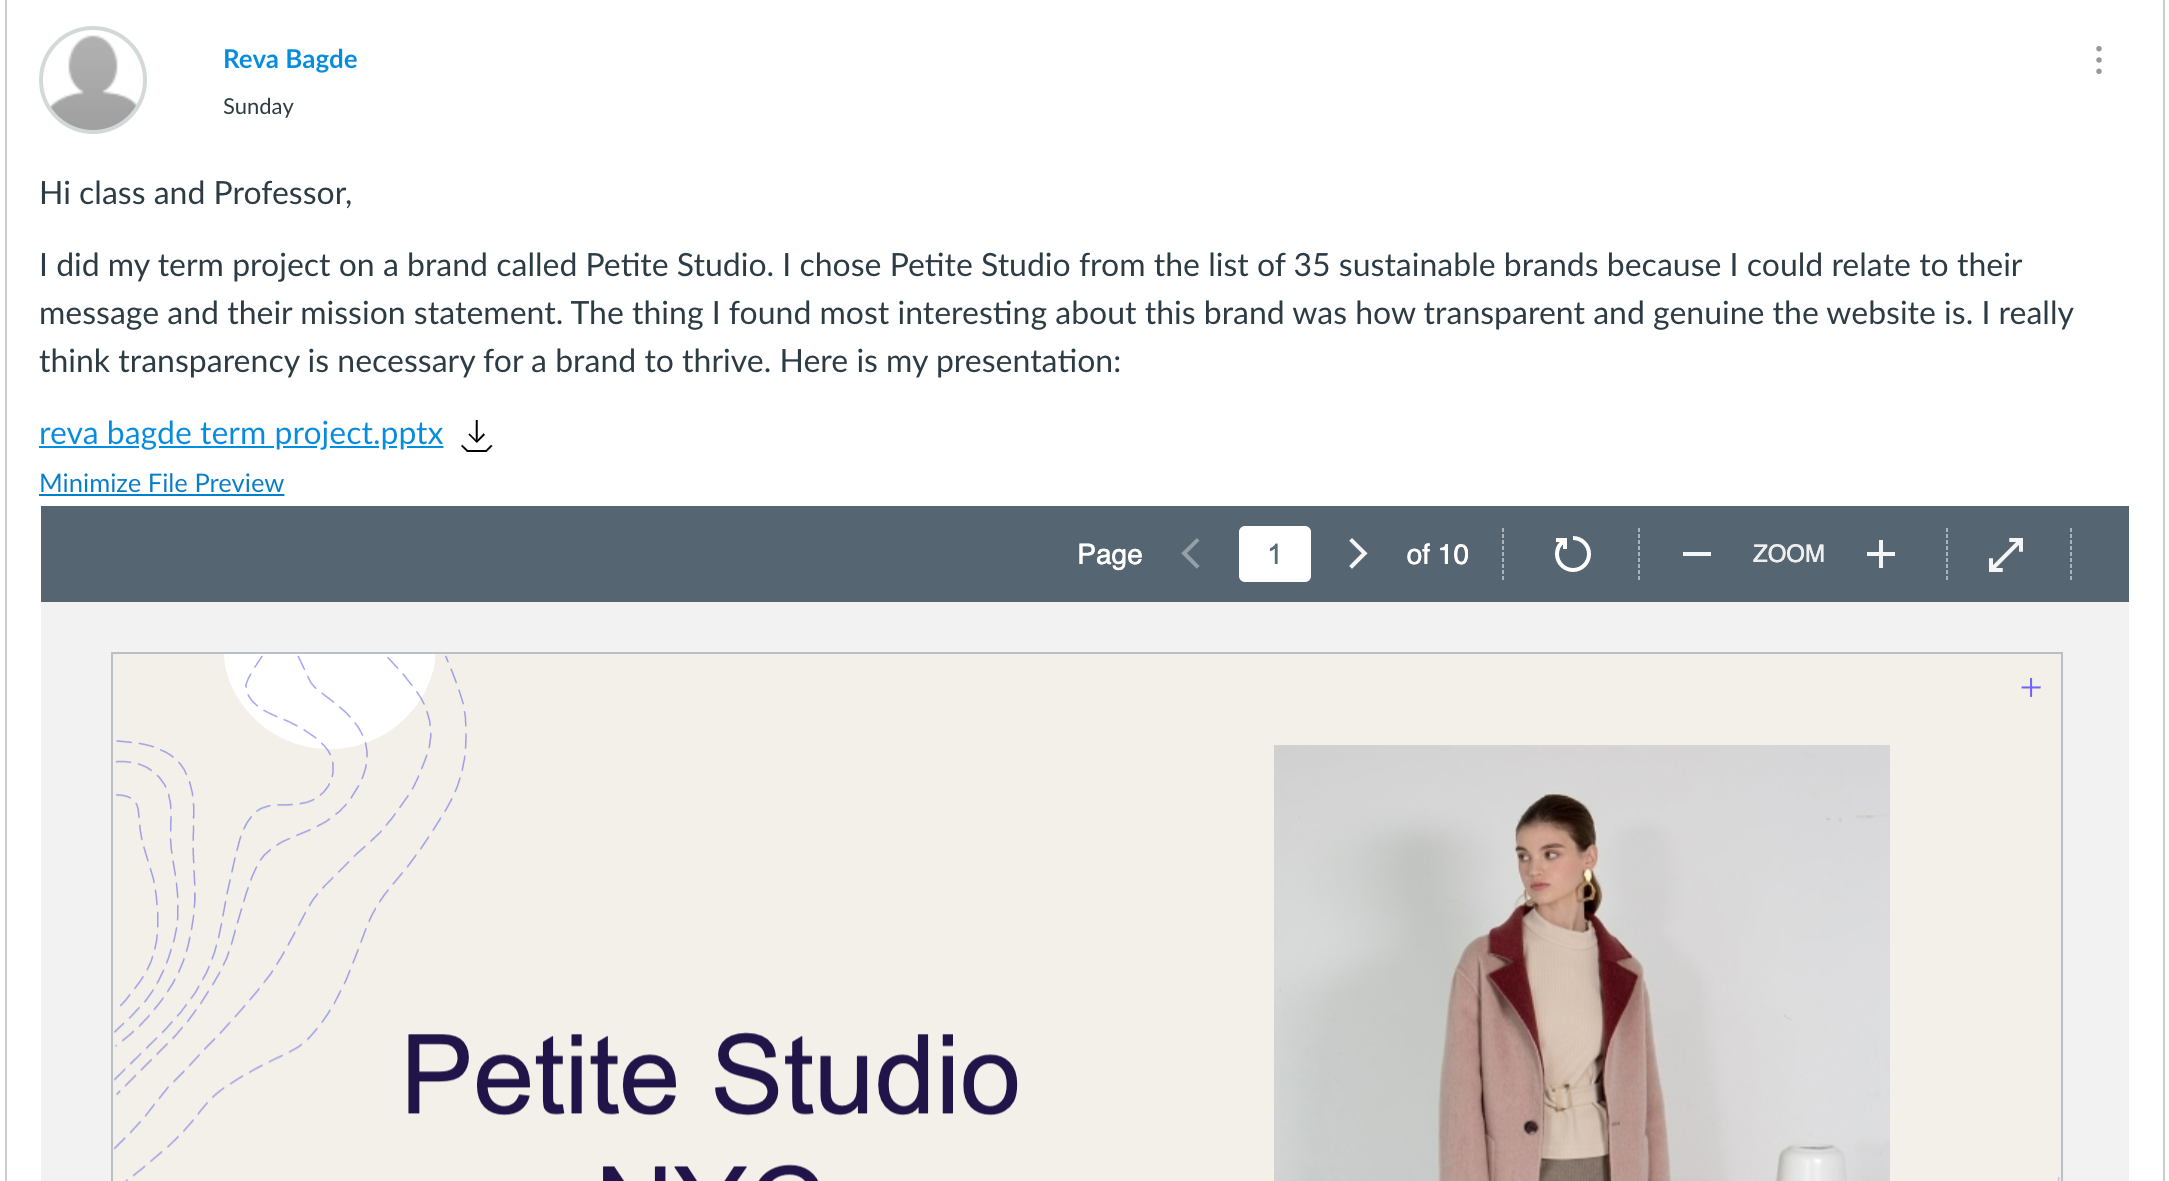Zoom in on the file preview
This screenshot has height=1181, width=2169.
pyautogui.click(x=1880, y=554)
